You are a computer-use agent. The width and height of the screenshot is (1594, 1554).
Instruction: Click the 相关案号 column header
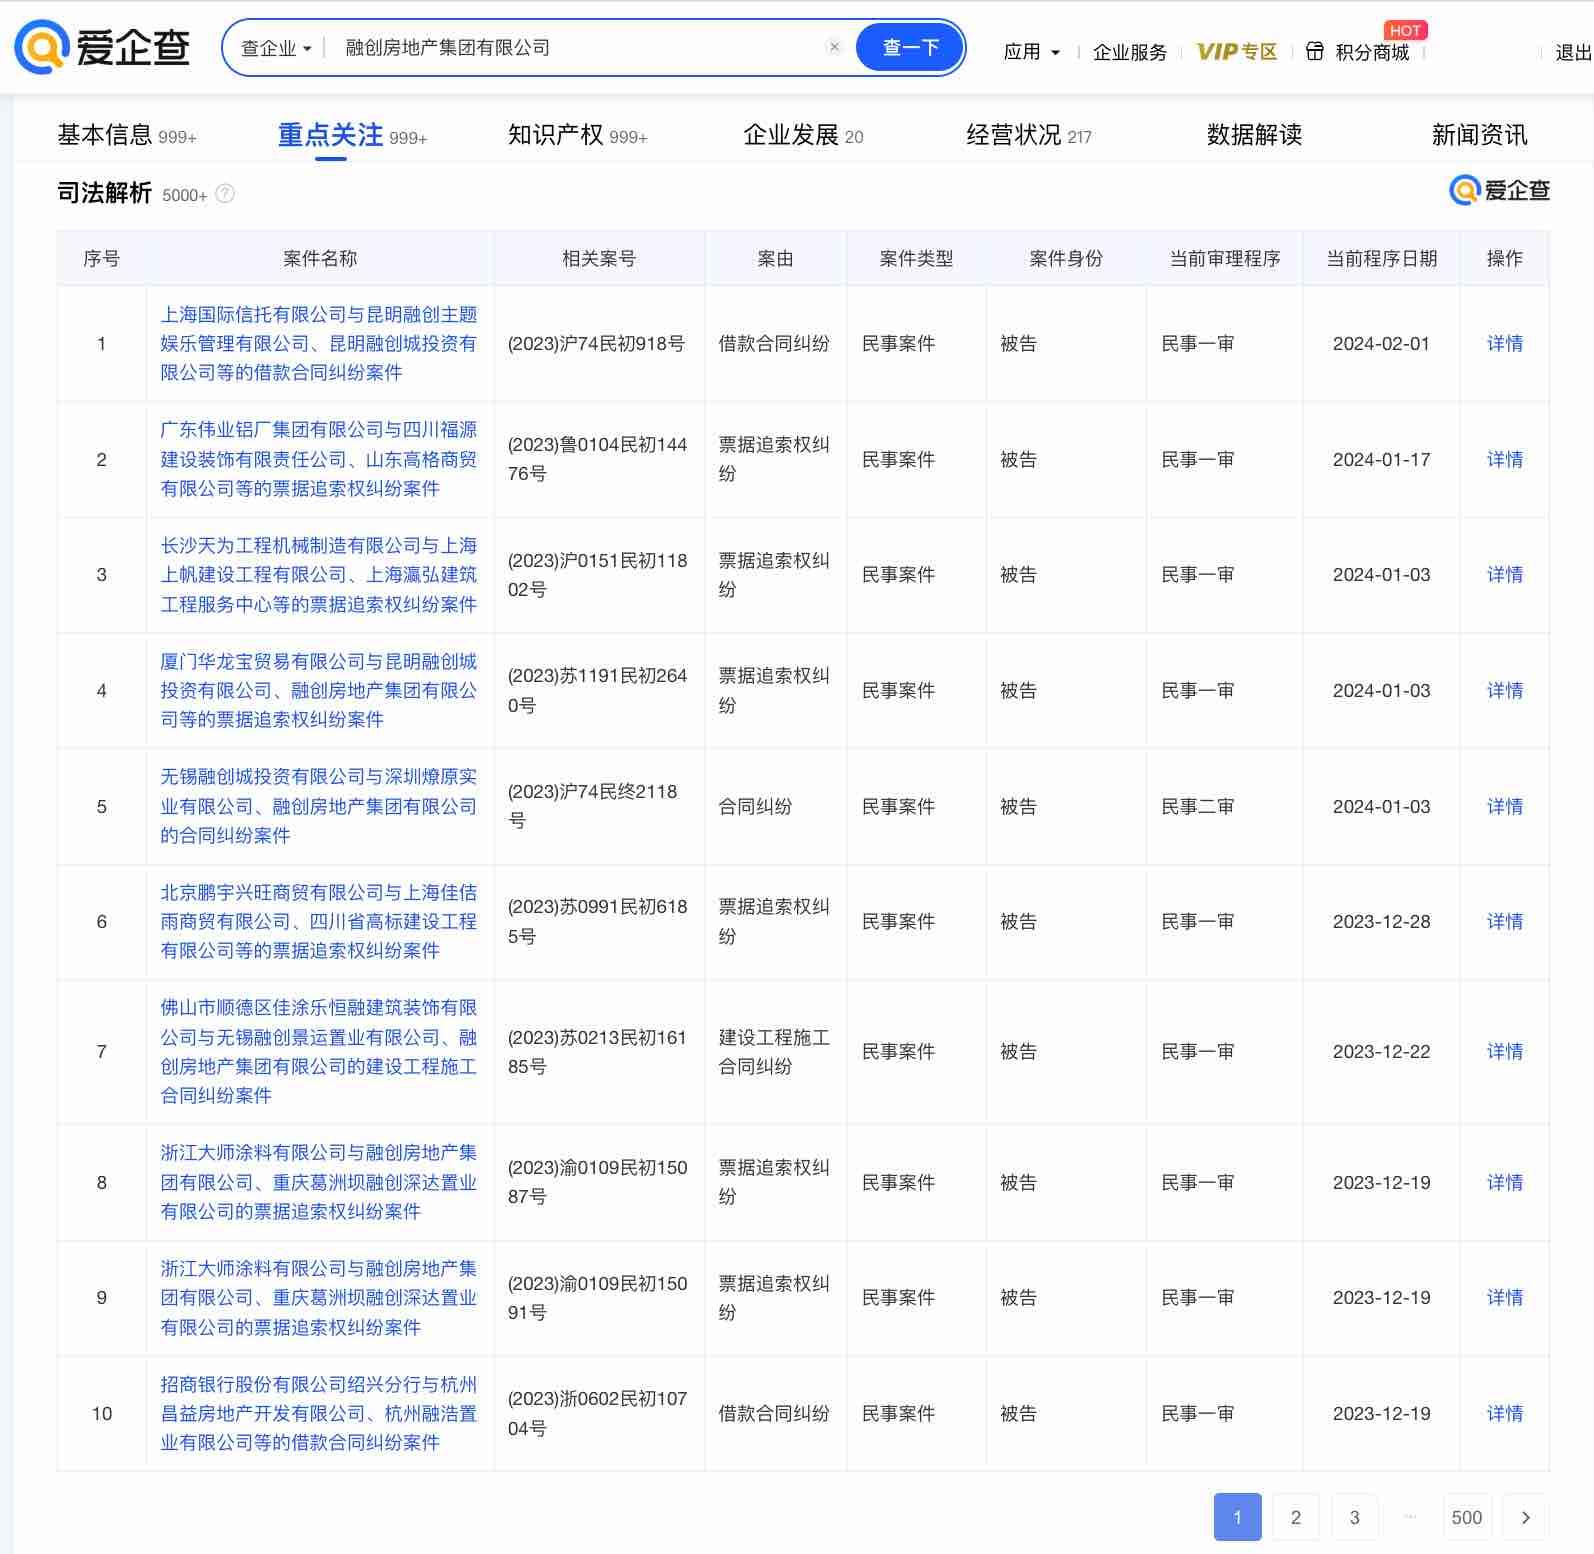pyautogui.click(x=599, y=258)
